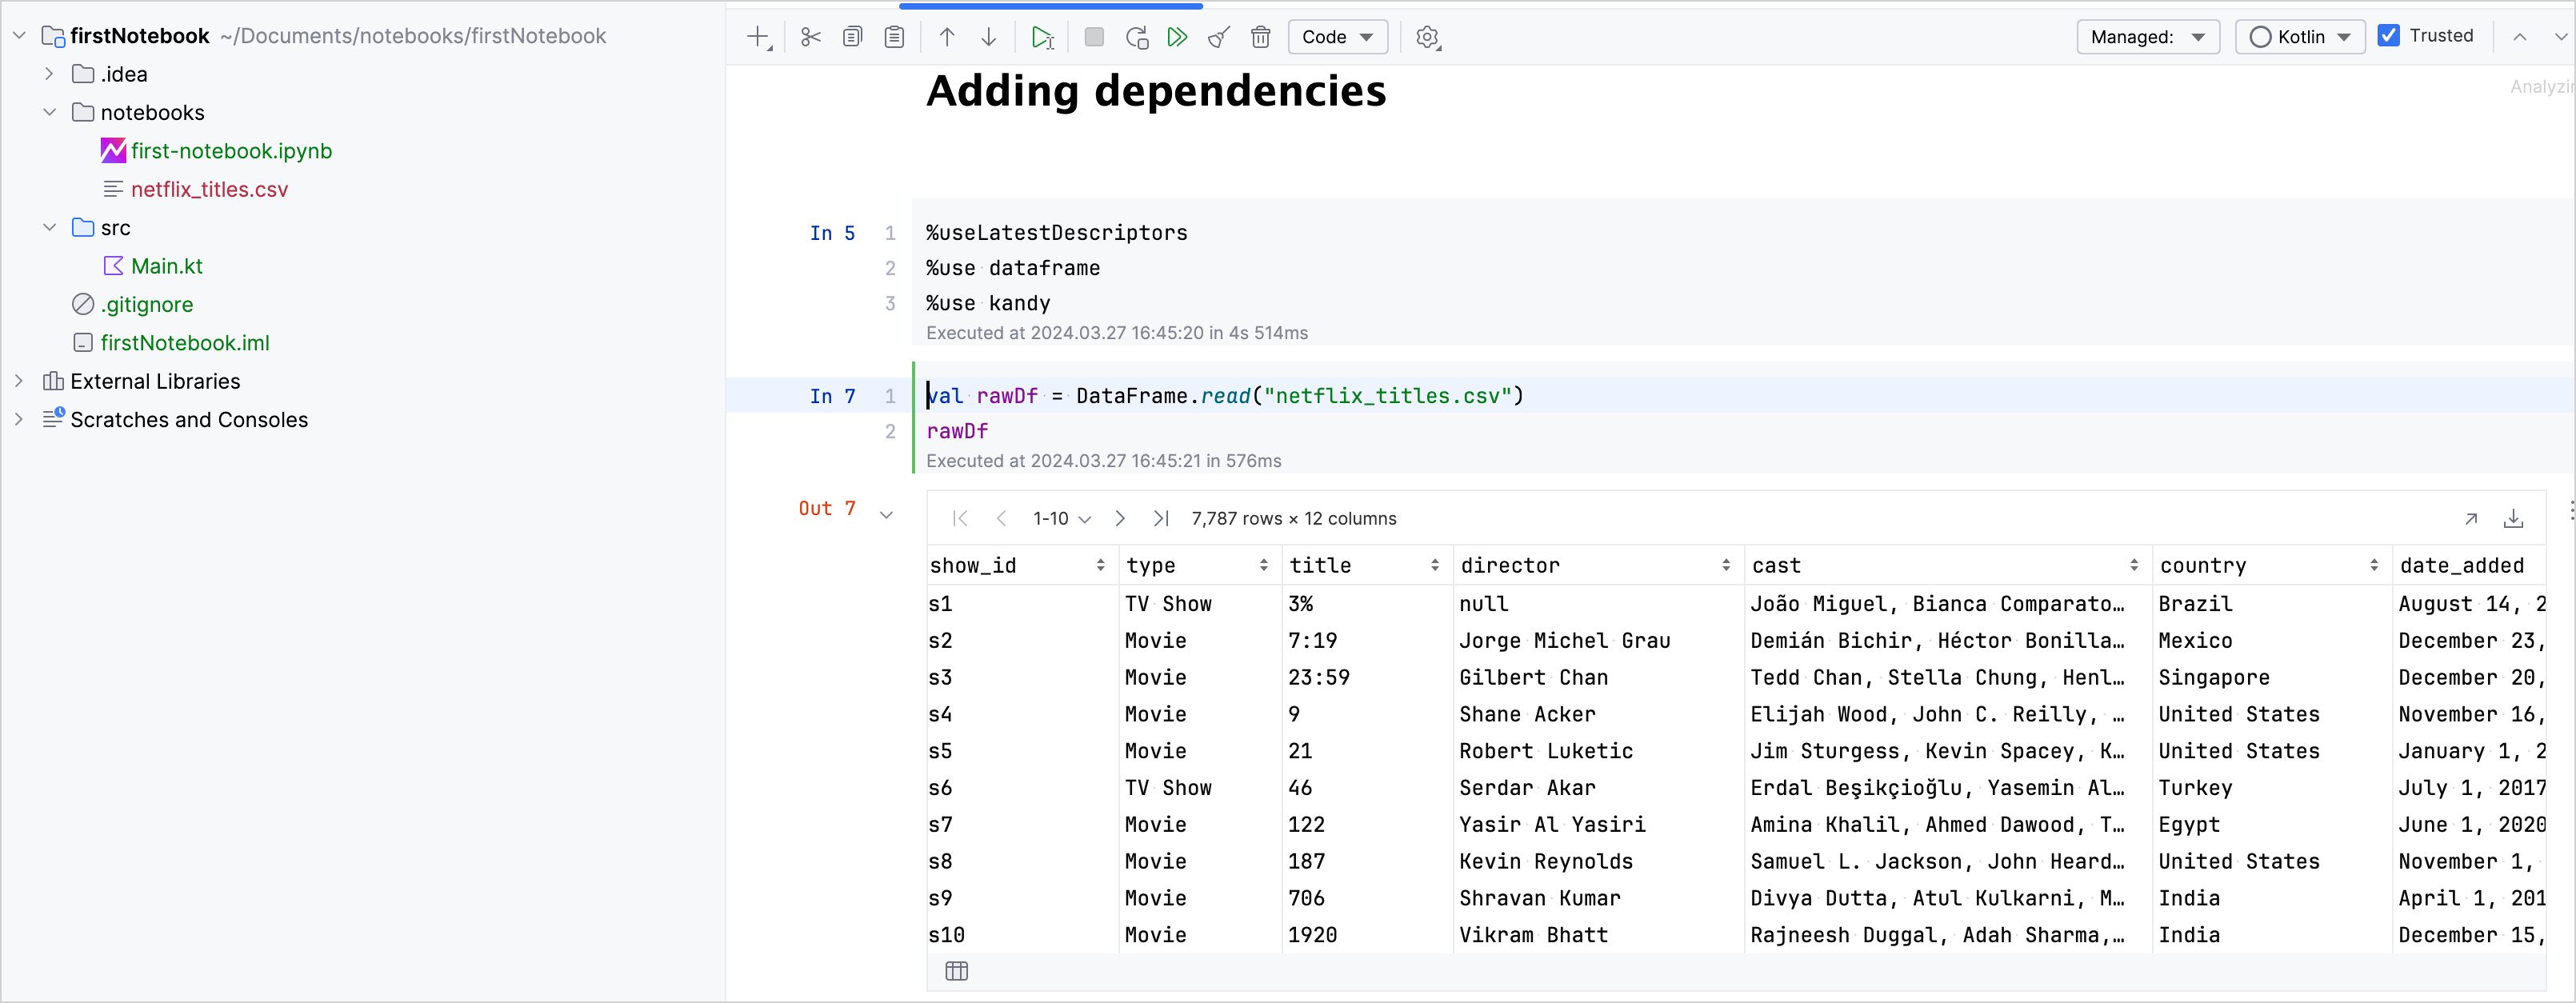Open the first-notebook.ipynb file
Screen dimensions: 2576x1003
pos(230,151)
